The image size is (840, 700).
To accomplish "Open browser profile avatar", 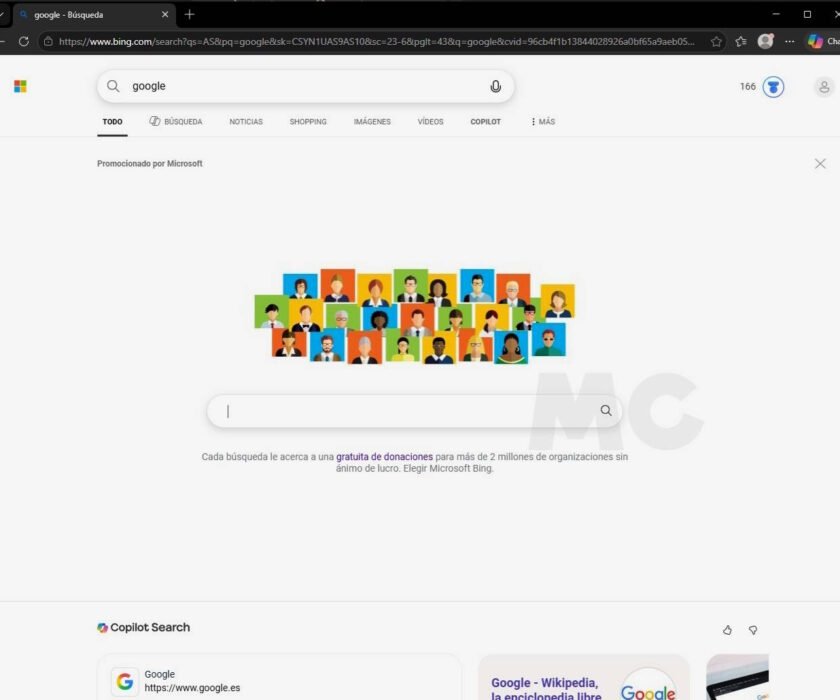I will click(766, 41).
